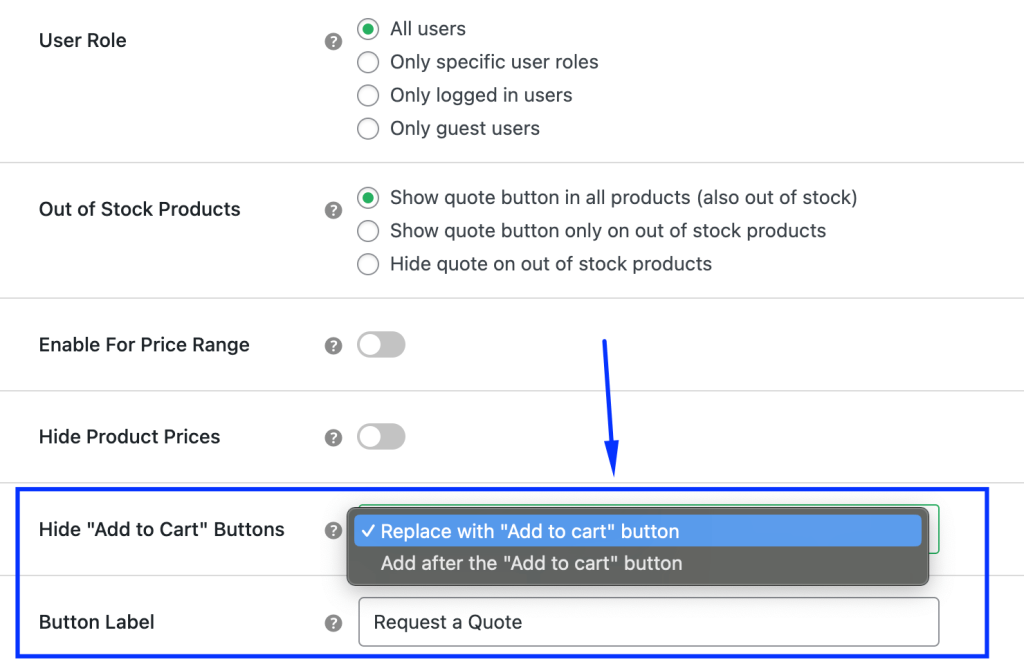Screen dimensions: 1024x664
Task: Select "All users" under User Role
Action: (368, 29)
